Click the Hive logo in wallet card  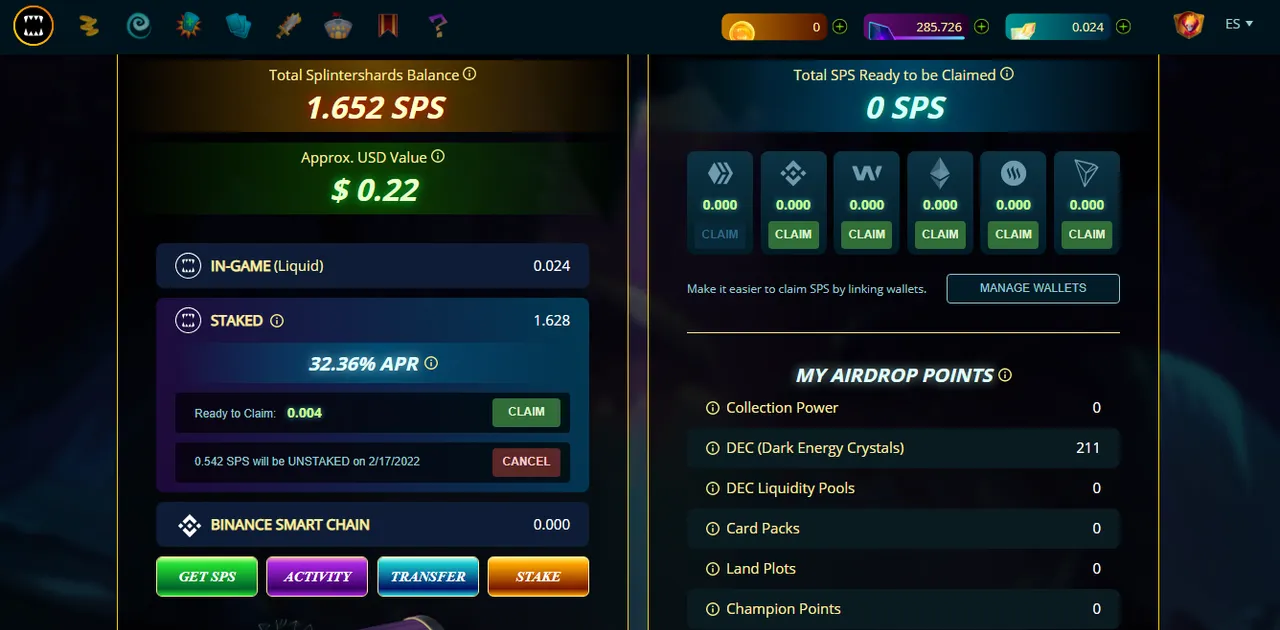click(720, 175)
